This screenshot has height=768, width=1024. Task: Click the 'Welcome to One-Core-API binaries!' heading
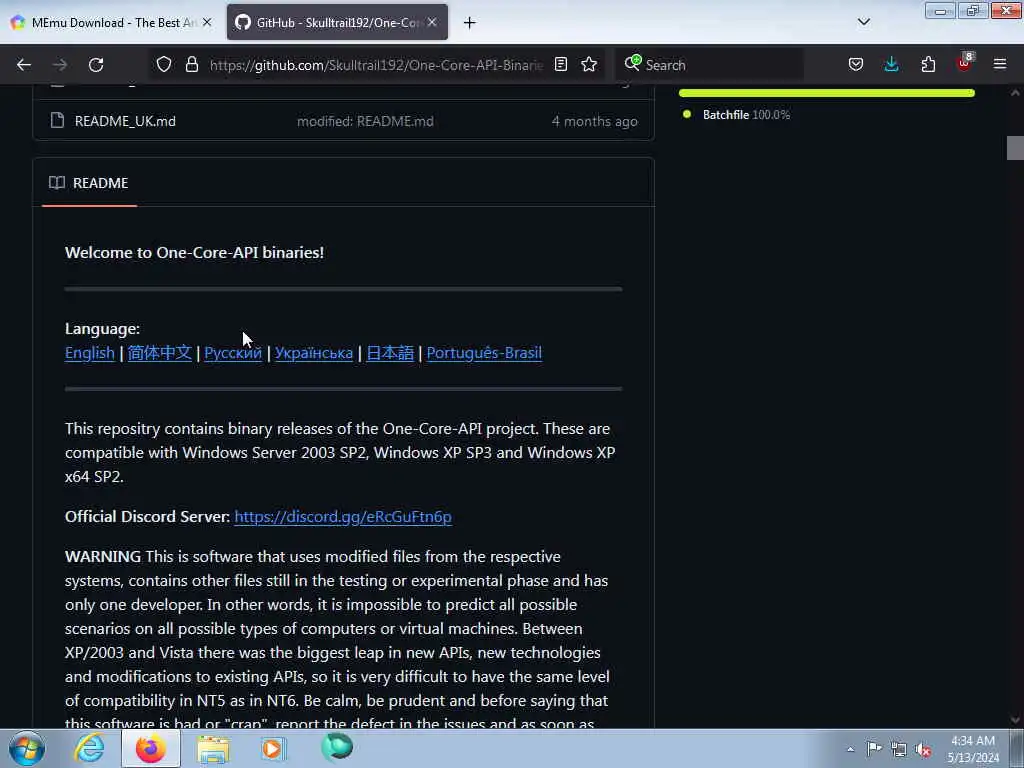tap(195, 253)
